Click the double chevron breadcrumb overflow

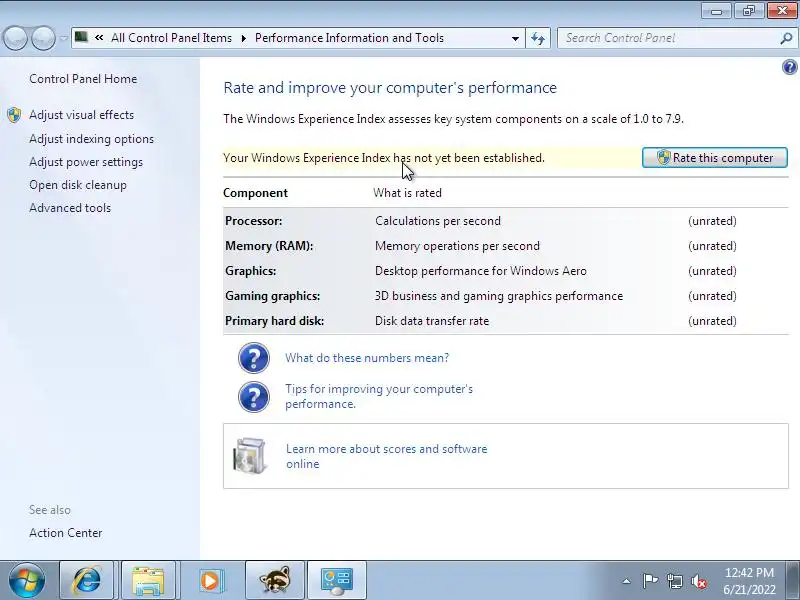coord(99,37)
